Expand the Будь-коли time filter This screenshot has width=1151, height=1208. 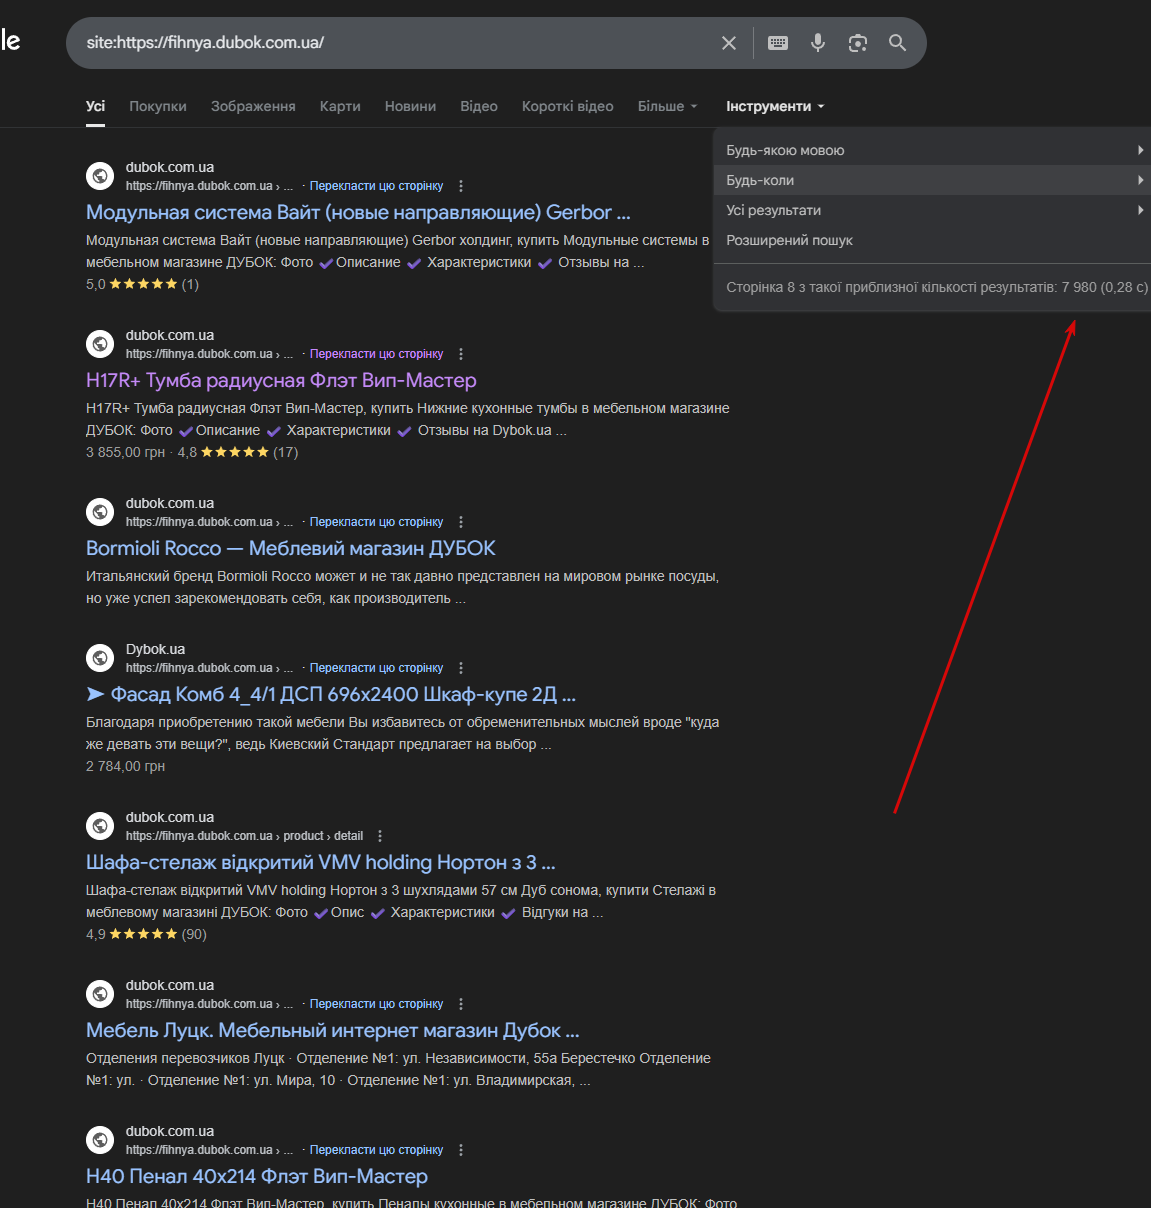[x=932, y=180]
